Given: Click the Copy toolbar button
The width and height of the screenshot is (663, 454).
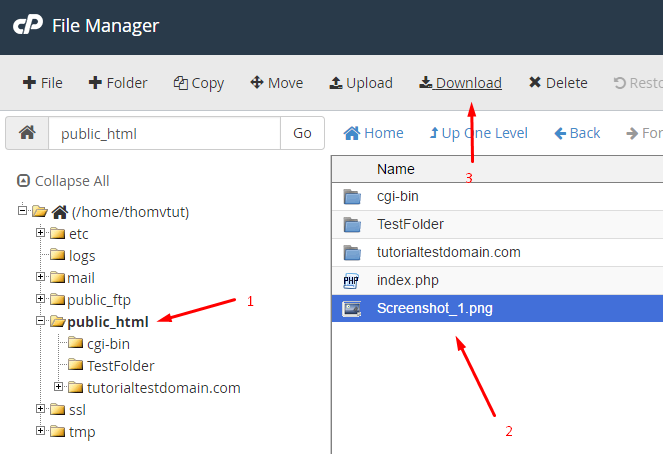Looking at the screenshot, I should point(198,83).
